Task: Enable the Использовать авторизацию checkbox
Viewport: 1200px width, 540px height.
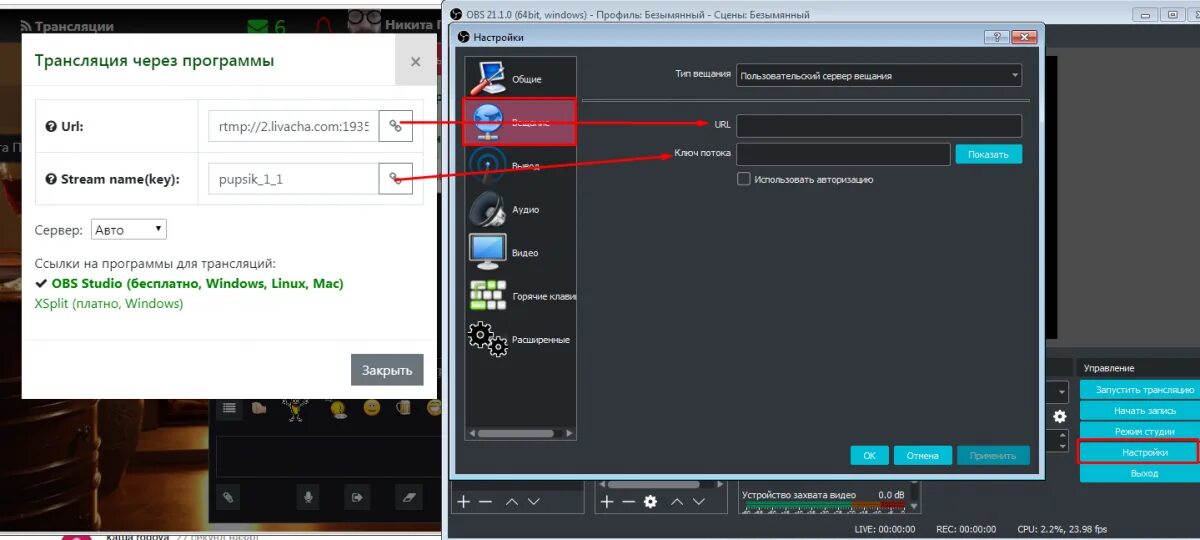Action: (x=743, y=179)
